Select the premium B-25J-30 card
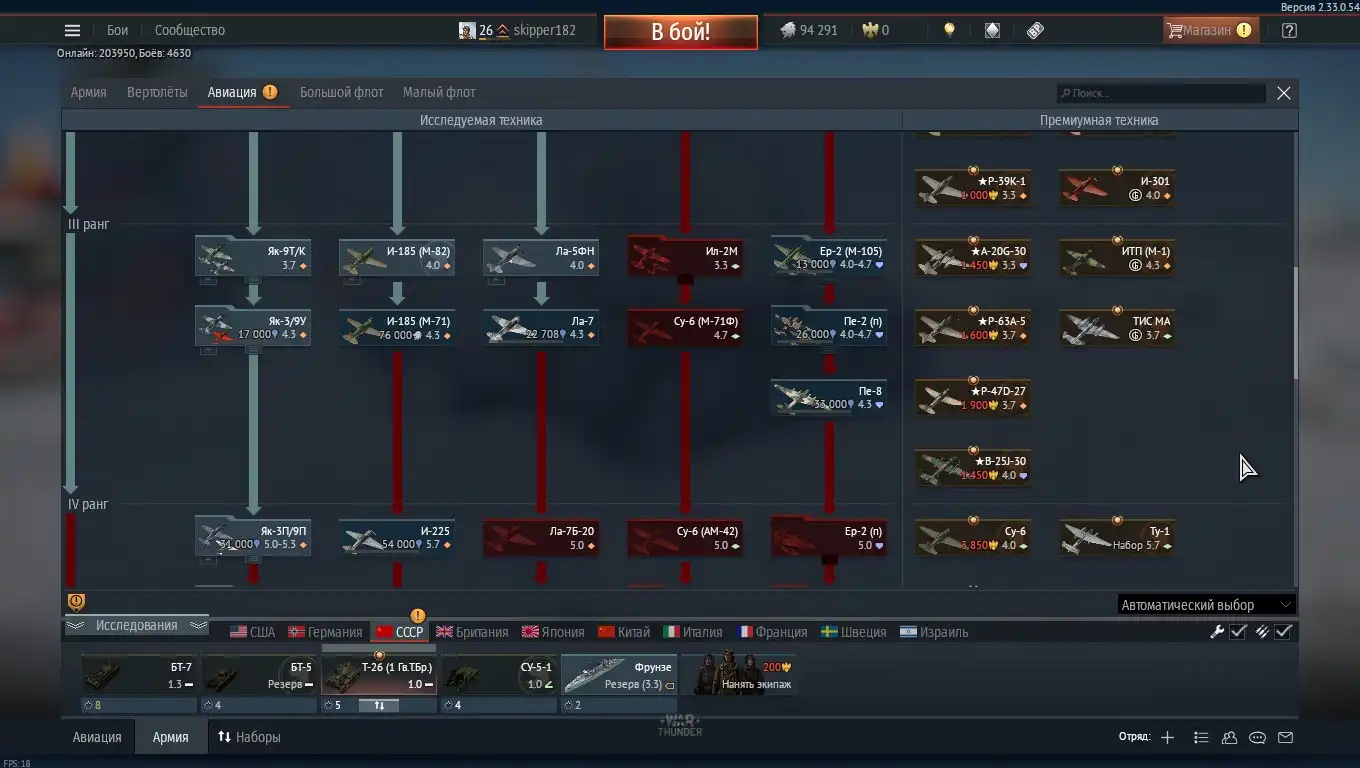Screen dimensions: 1360x768 click(x=973, y=467)
